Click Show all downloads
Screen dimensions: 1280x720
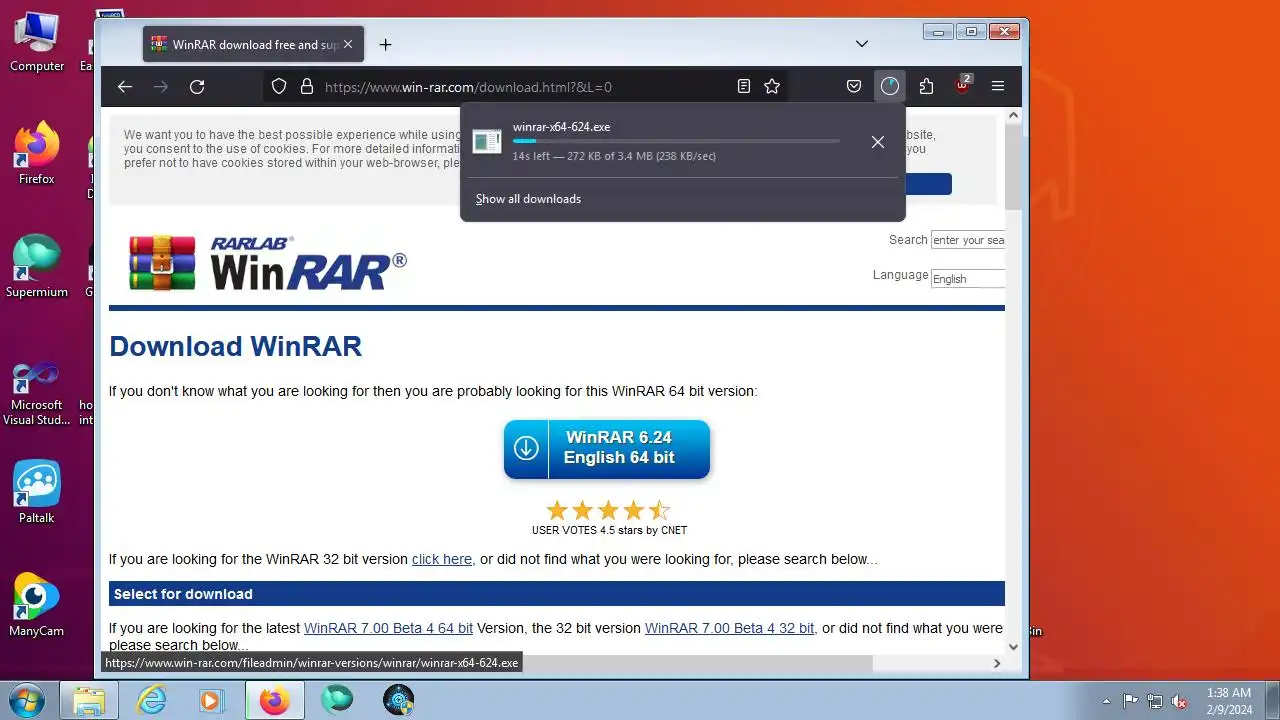point(528,199)
